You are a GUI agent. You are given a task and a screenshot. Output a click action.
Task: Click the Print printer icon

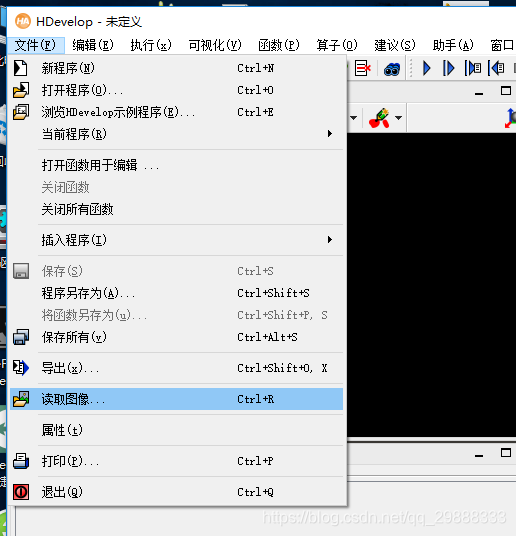(21, 461)
